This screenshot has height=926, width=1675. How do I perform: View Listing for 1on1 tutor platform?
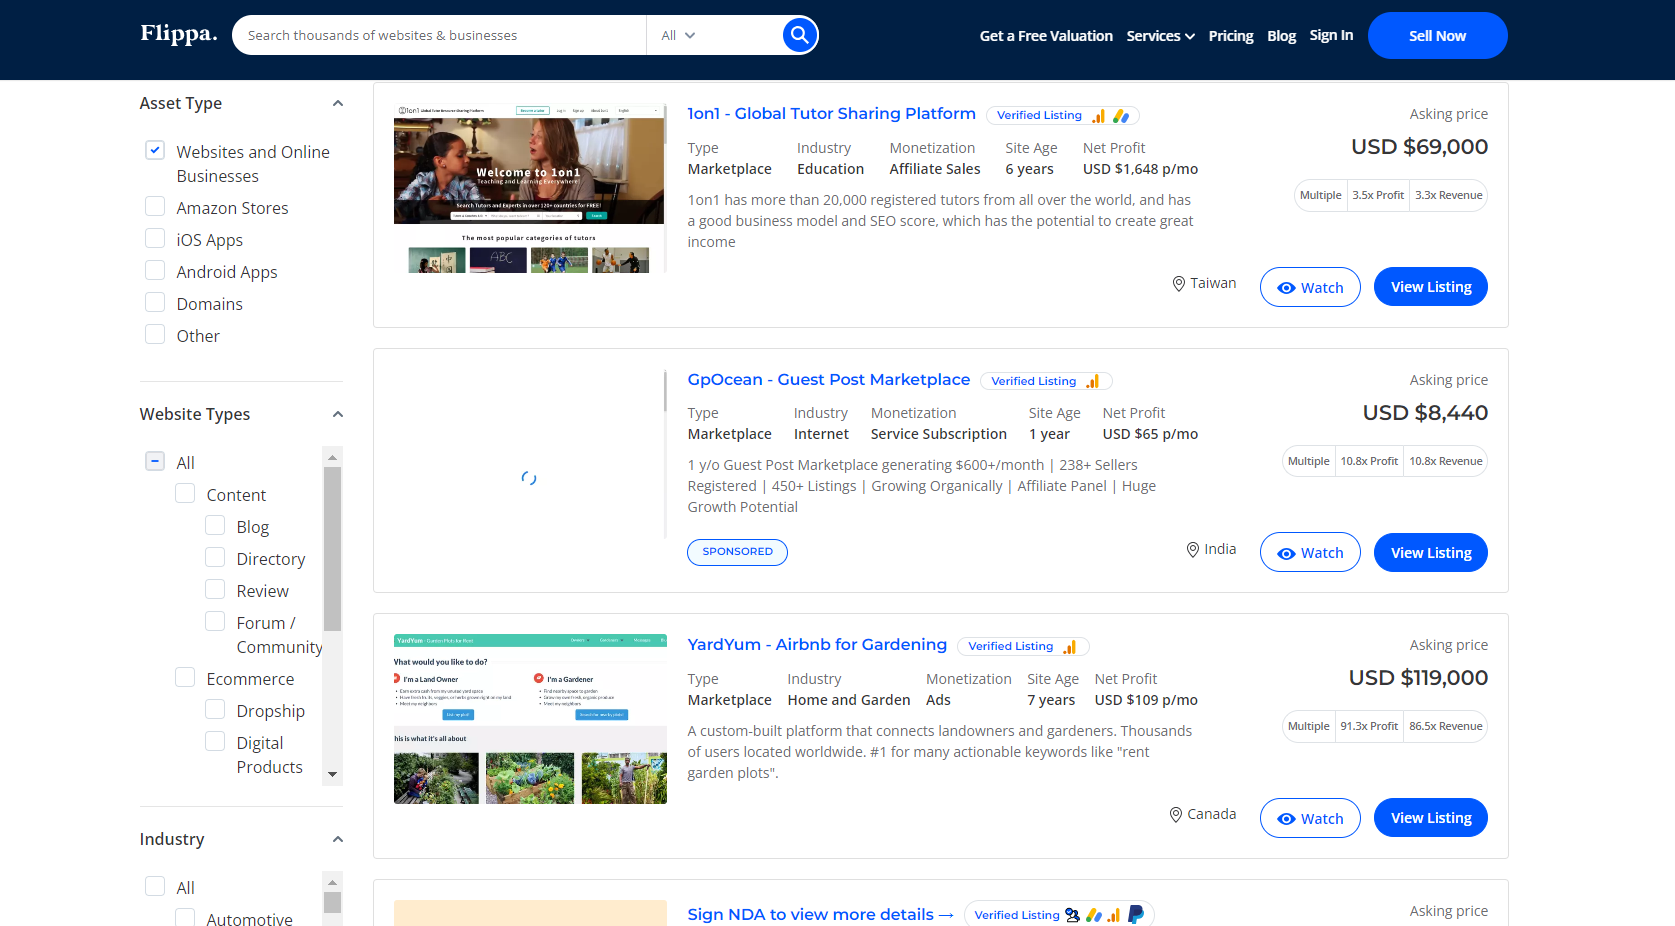(x=1431, y=287)
